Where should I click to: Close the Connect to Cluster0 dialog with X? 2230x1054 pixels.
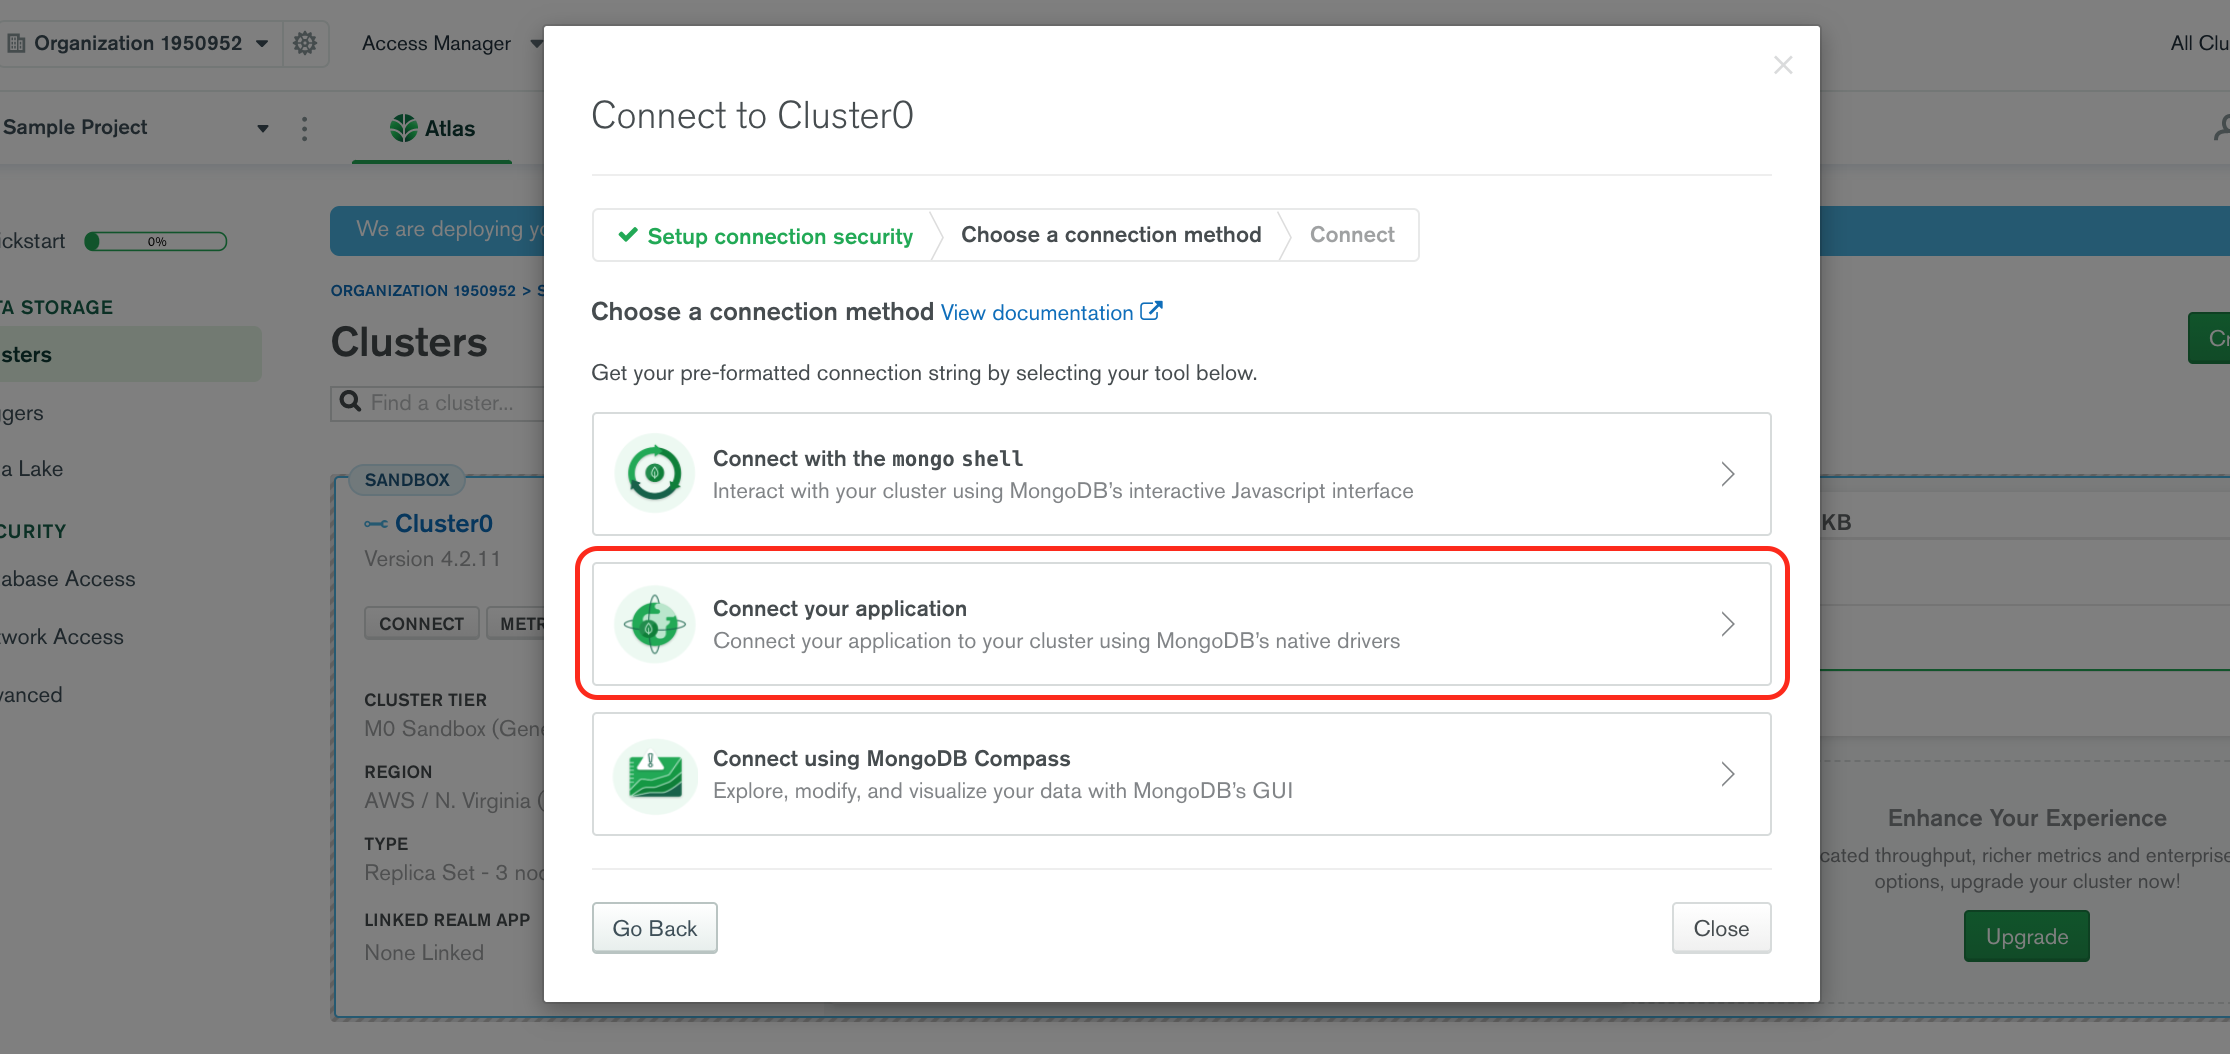click(x=1782, y=65)
